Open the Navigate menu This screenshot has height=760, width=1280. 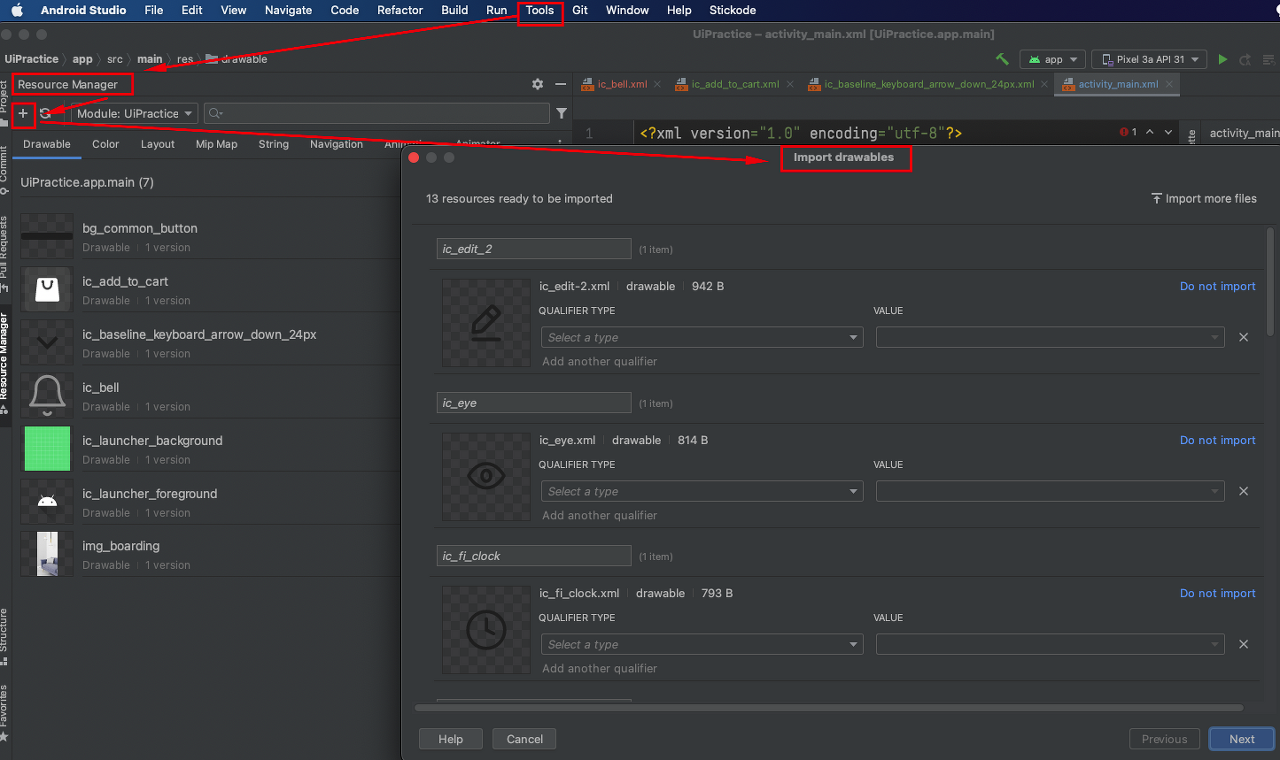pos(288,10)
